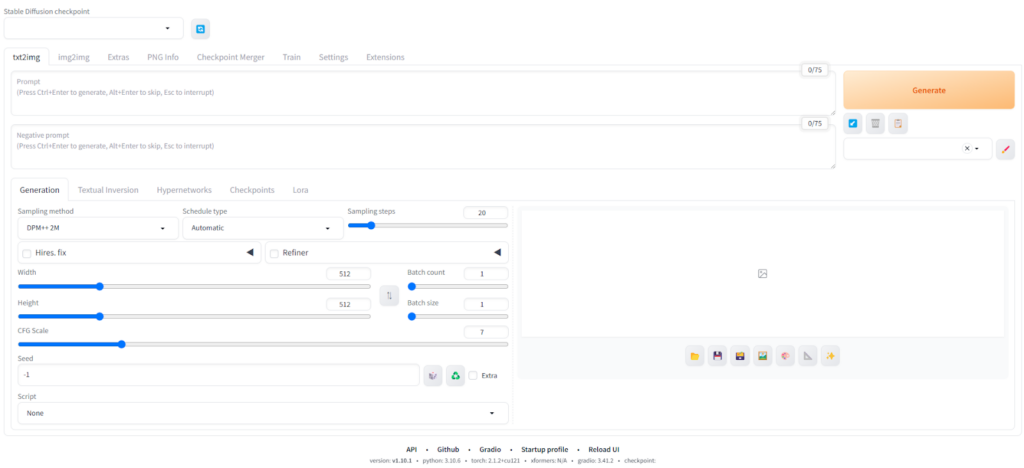1024x468 pixels.
Task: Click the Batch size slider
Action: [x=458, y=316]
